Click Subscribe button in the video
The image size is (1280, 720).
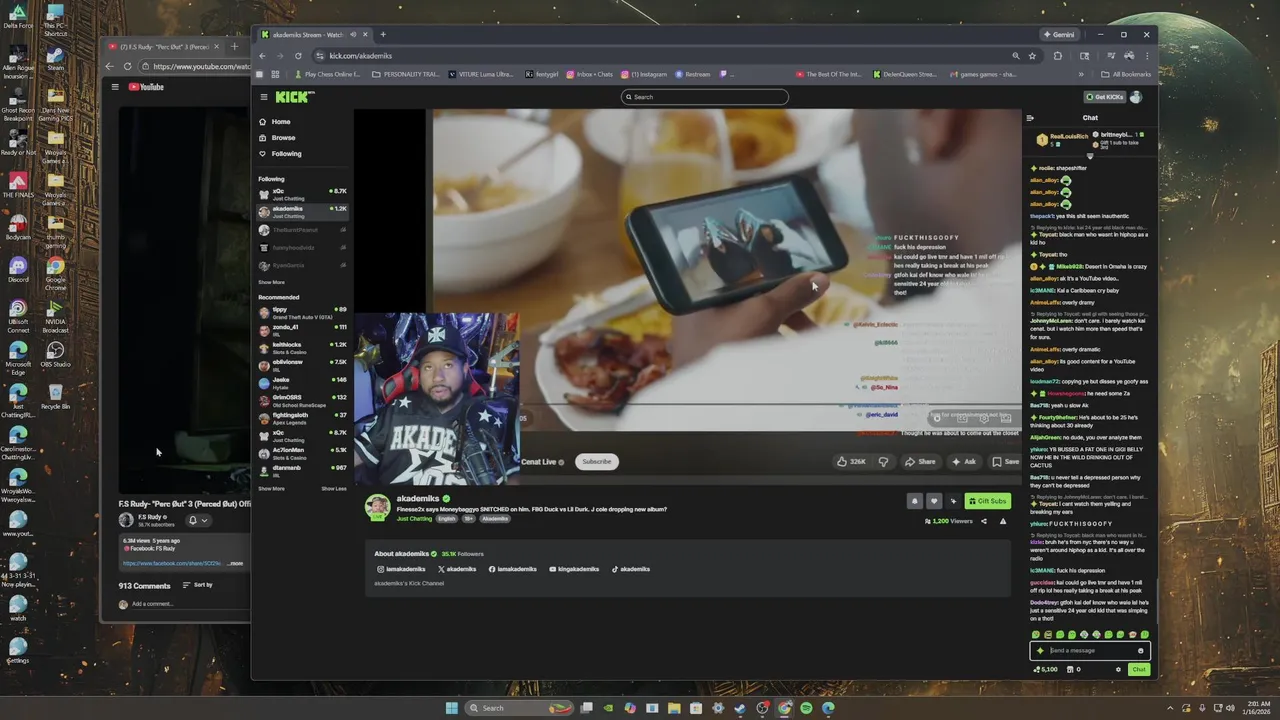[596, 461]
